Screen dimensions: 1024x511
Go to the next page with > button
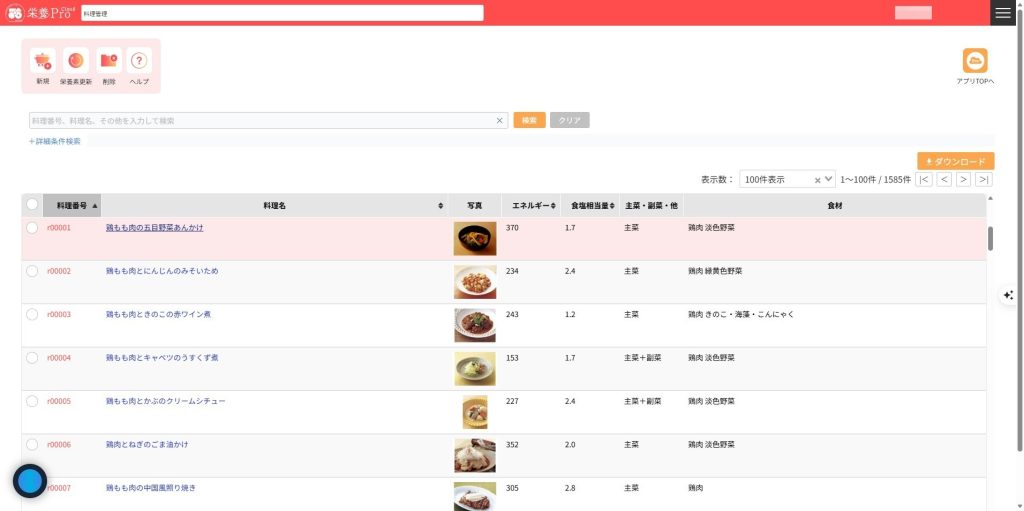(963, 179)
